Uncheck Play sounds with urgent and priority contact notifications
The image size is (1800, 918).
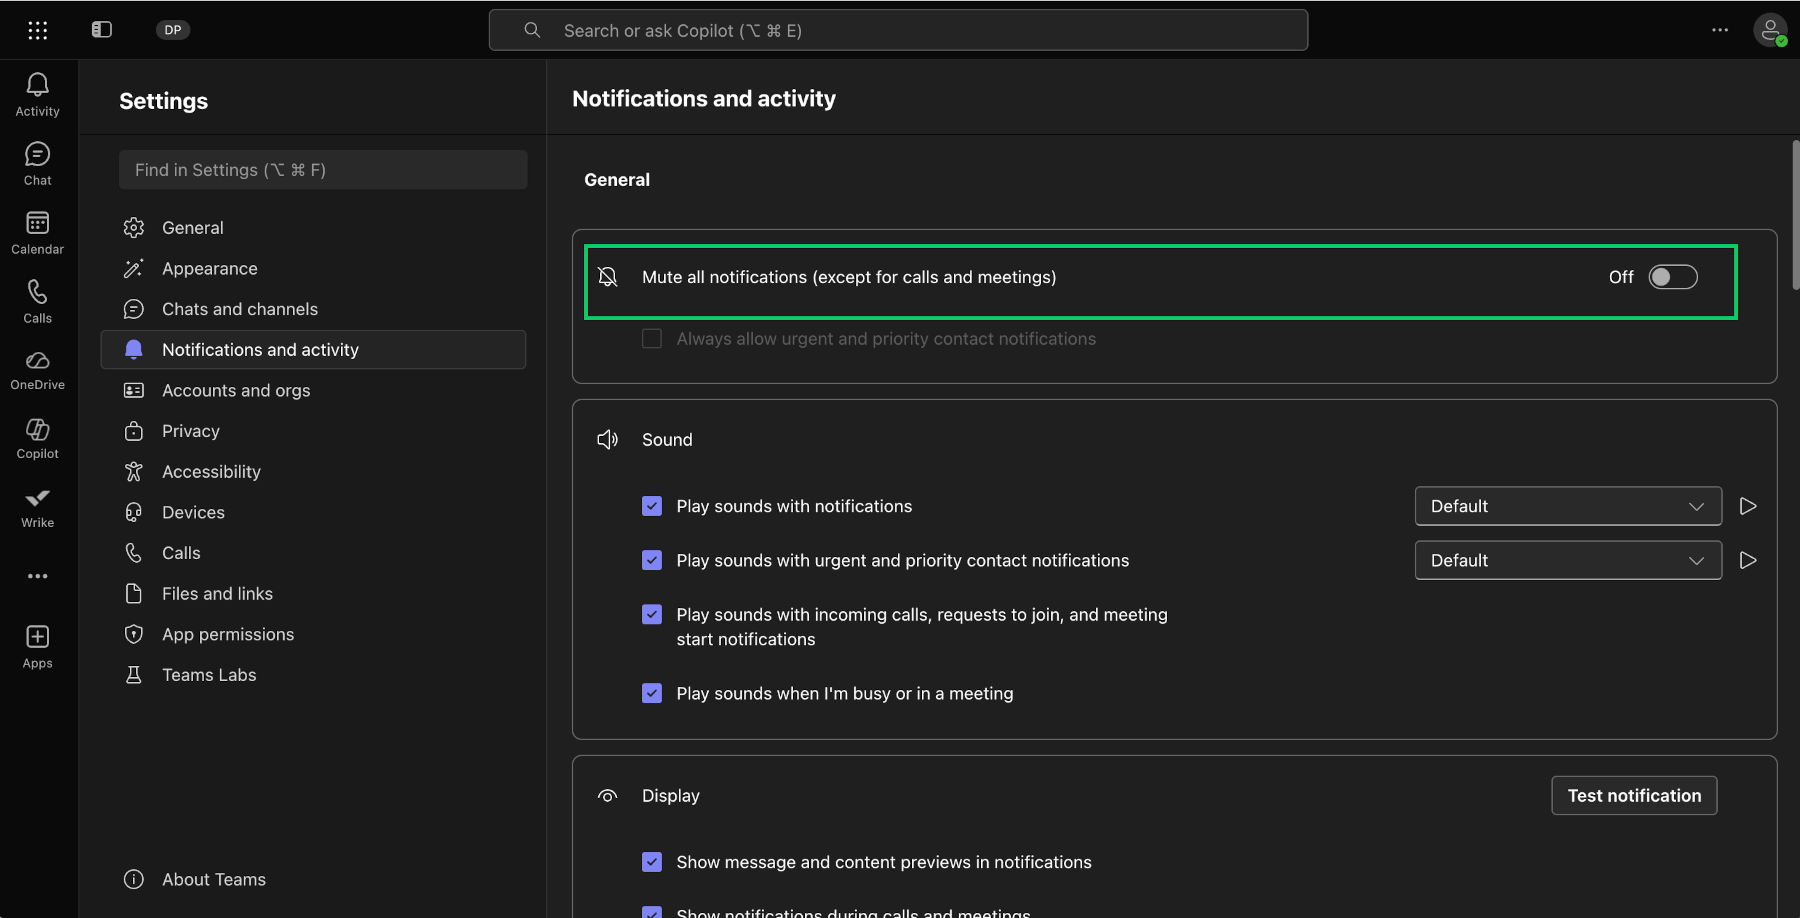pos(652,560)
